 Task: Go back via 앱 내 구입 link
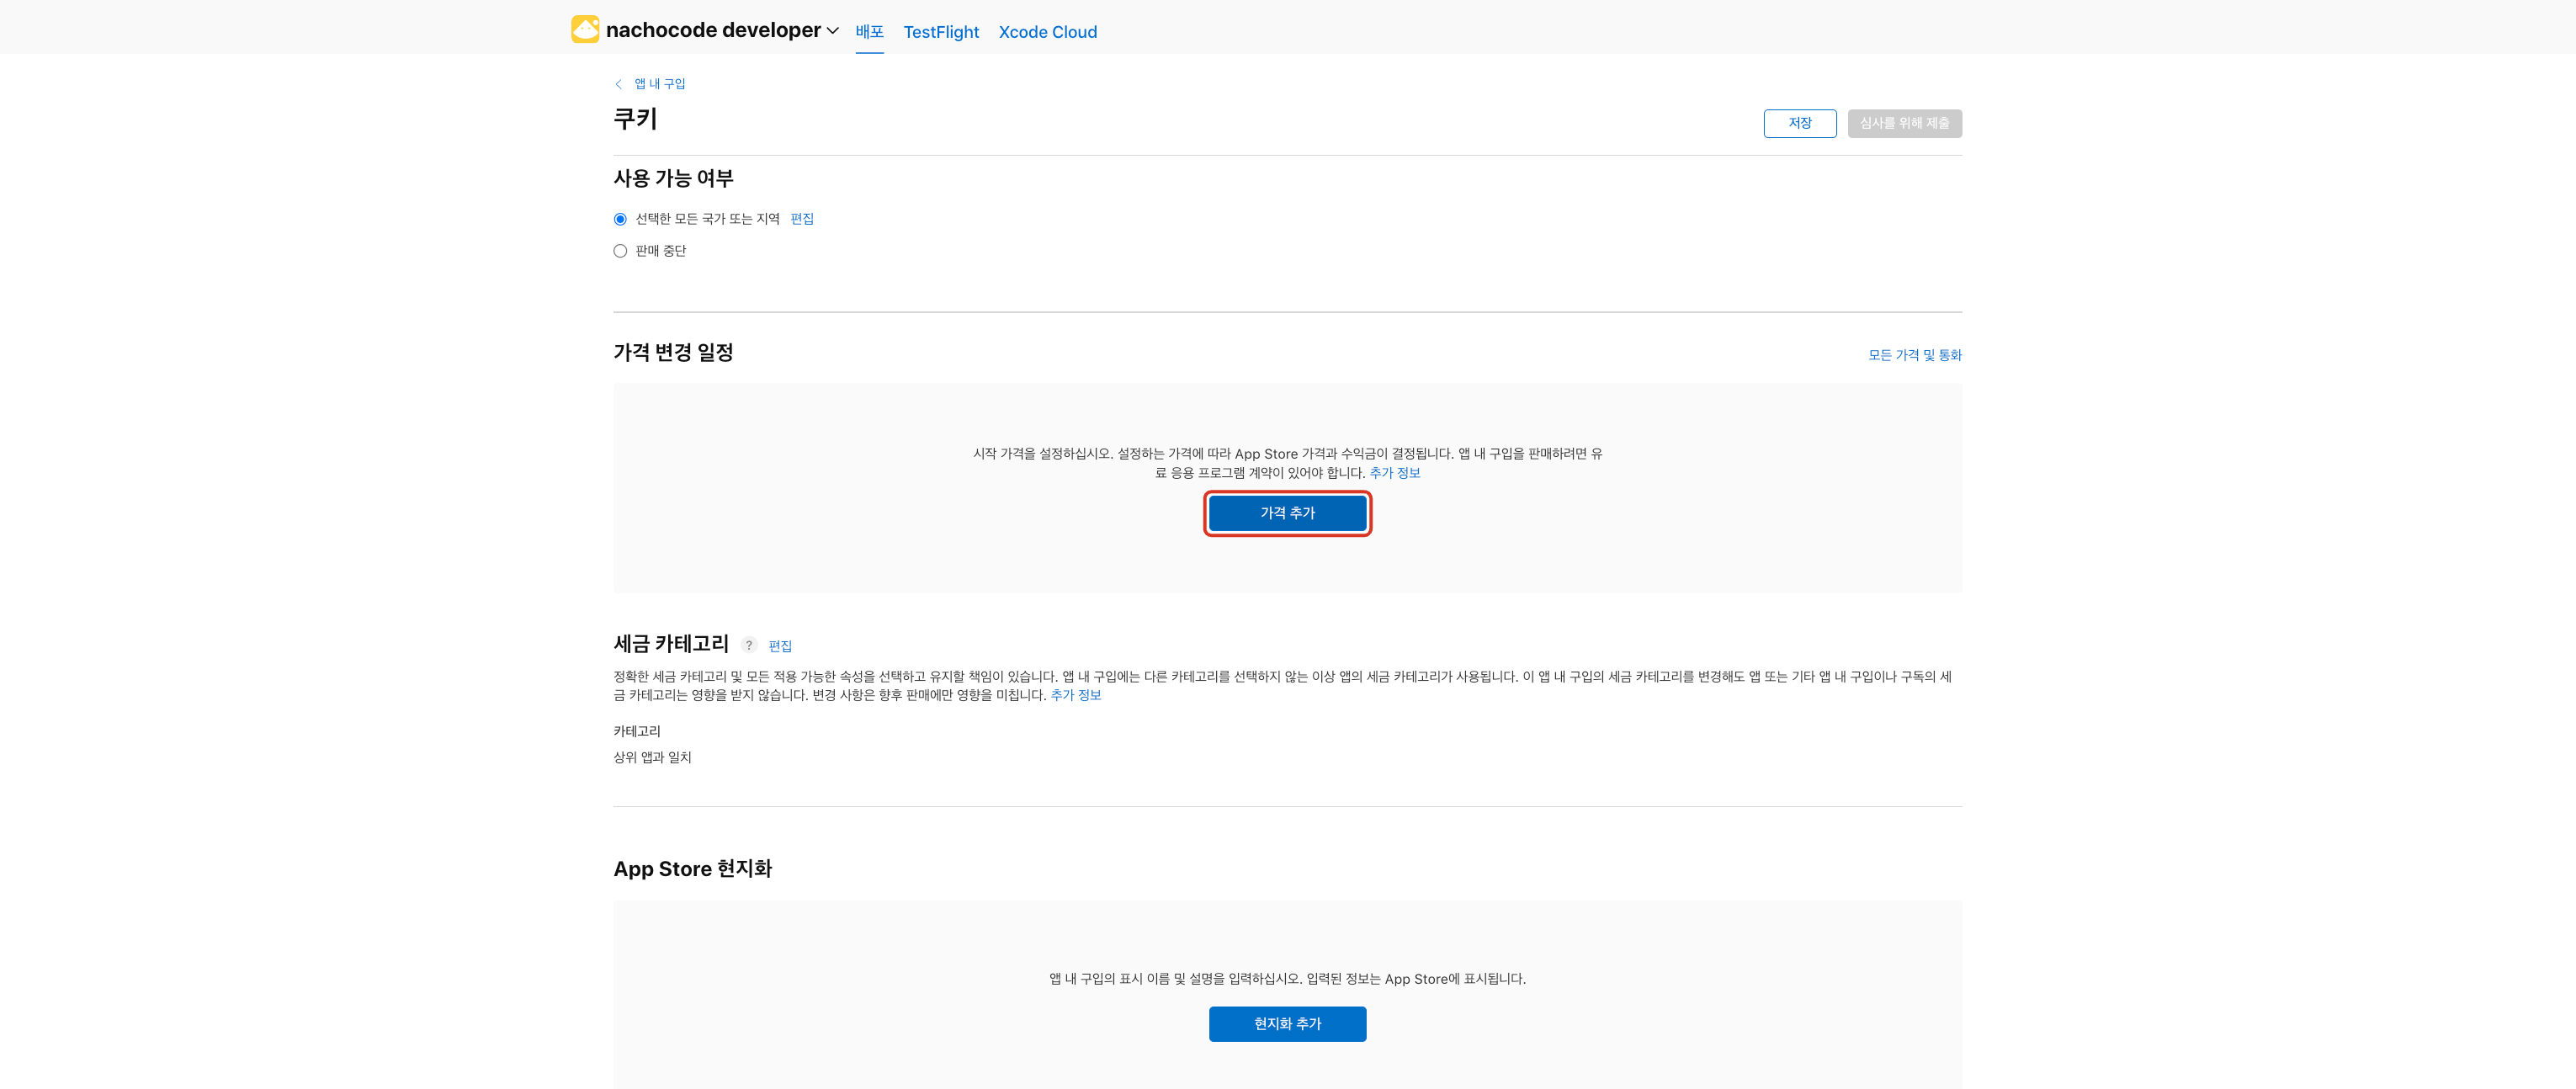point(660,84)
